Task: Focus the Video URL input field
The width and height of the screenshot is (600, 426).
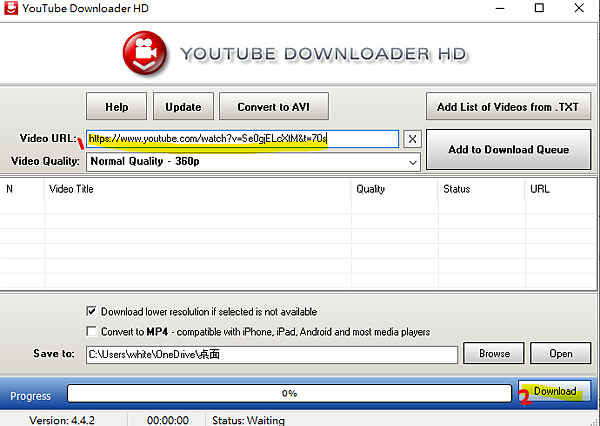Action: pos(242,139)
